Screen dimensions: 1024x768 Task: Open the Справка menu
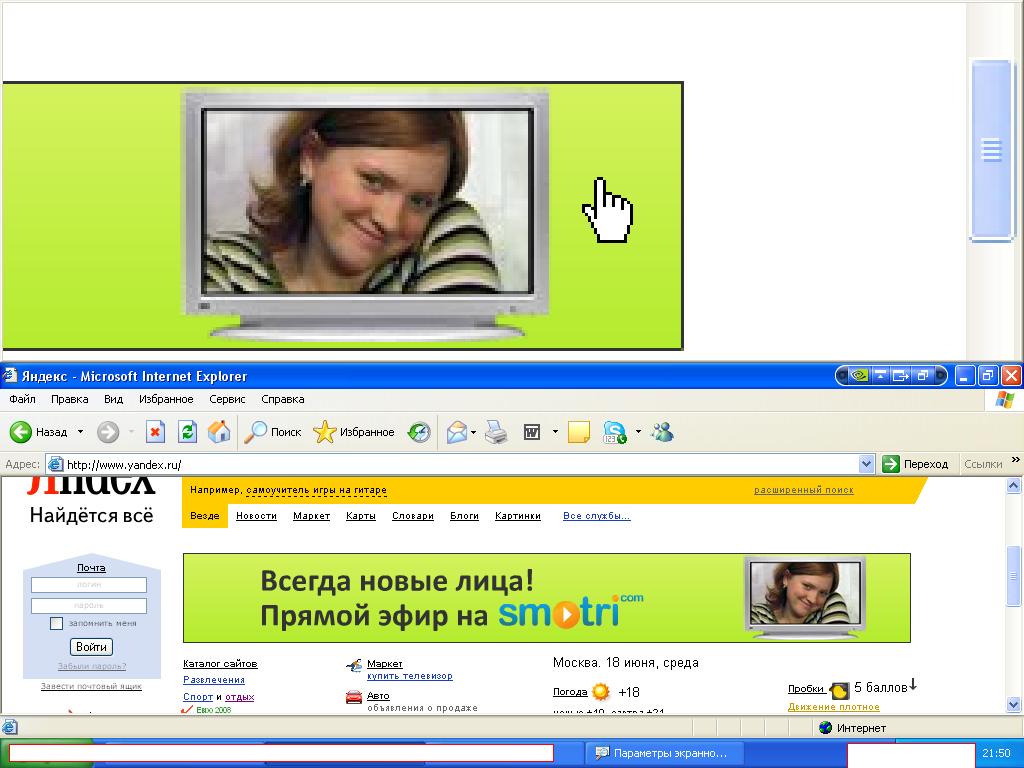[283, 399]
